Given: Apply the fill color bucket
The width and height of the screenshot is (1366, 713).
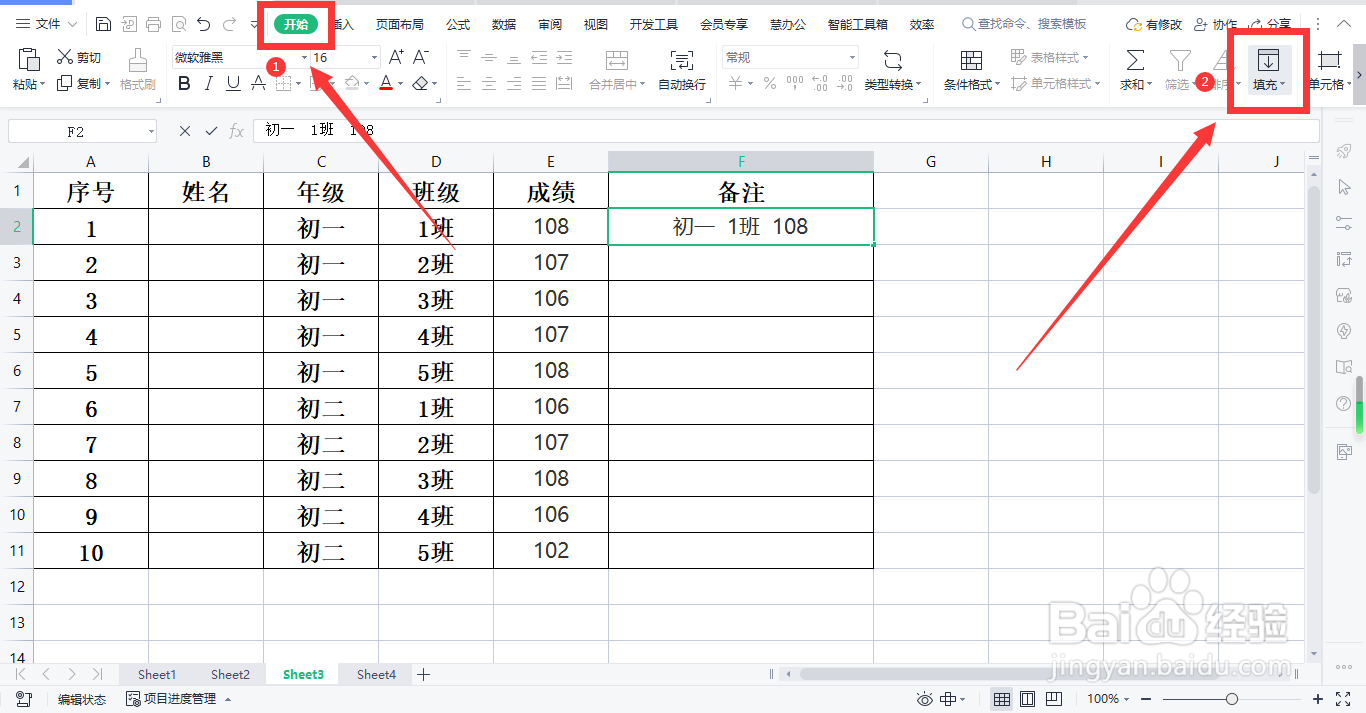Looking at the screenshot, I should click(x=351, y=84).
